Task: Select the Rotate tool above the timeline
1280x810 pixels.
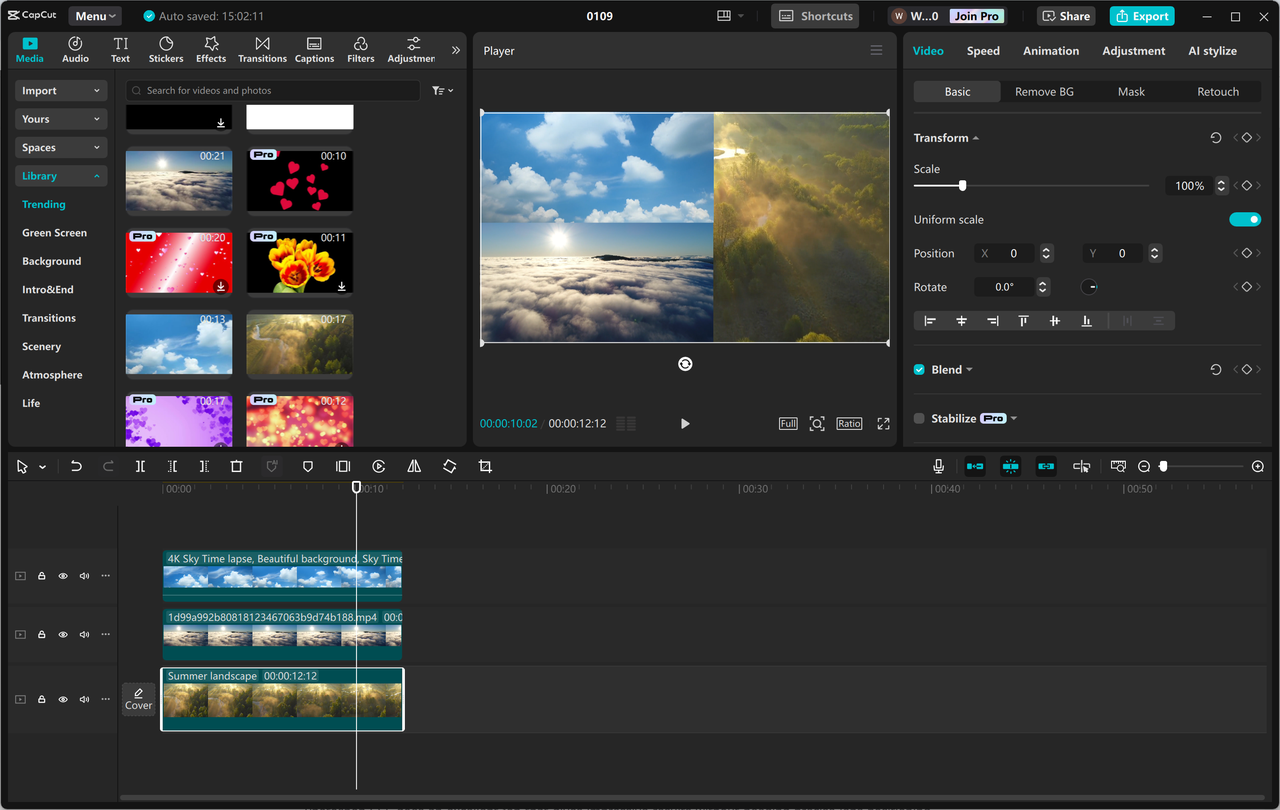Action: tap(449, 466)
